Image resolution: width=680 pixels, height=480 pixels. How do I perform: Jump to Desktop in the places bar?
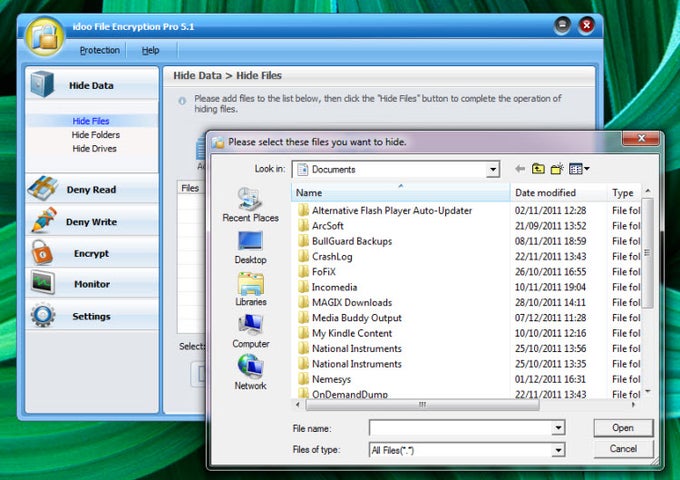[x=250, y=247]
